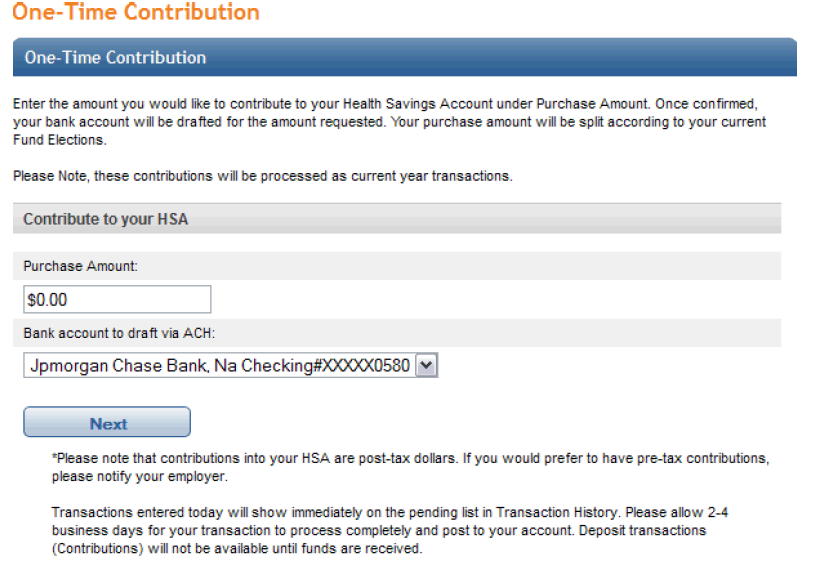Screen dimensions: 822x577
Task: Click the Purchase Amount input field
Action: 117,299
